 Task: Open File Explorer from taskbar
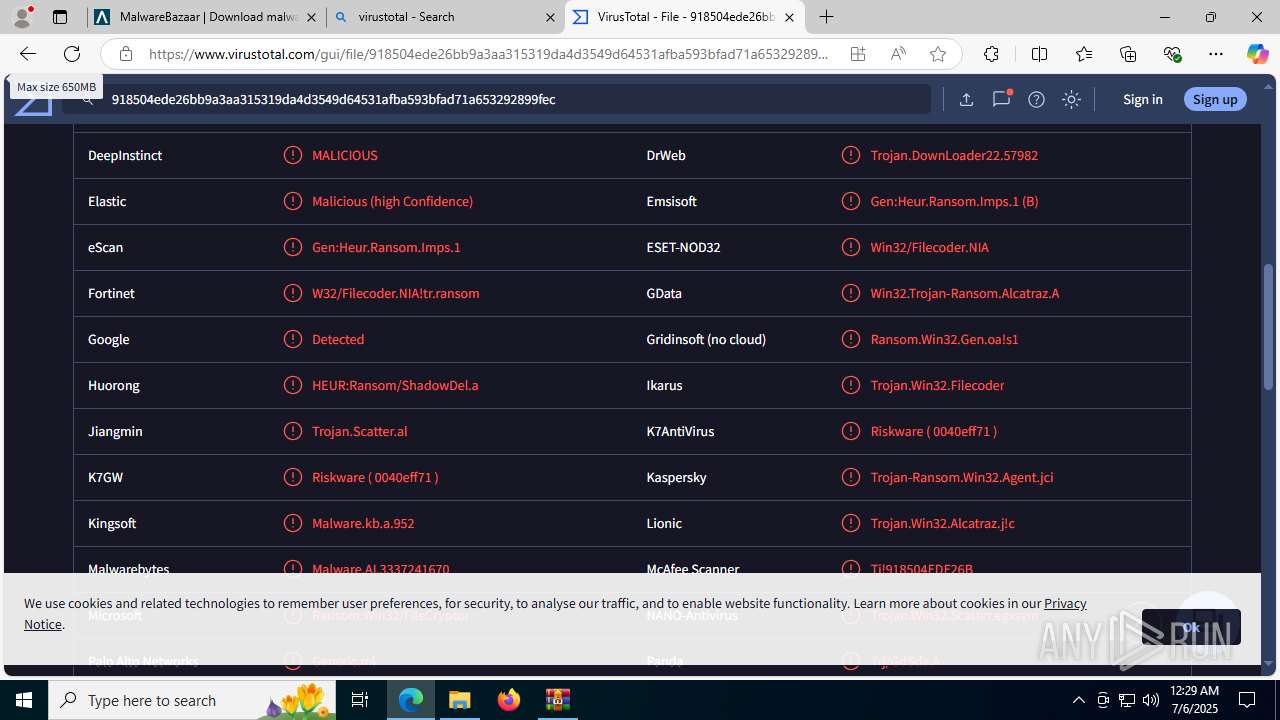coord(460,700)
